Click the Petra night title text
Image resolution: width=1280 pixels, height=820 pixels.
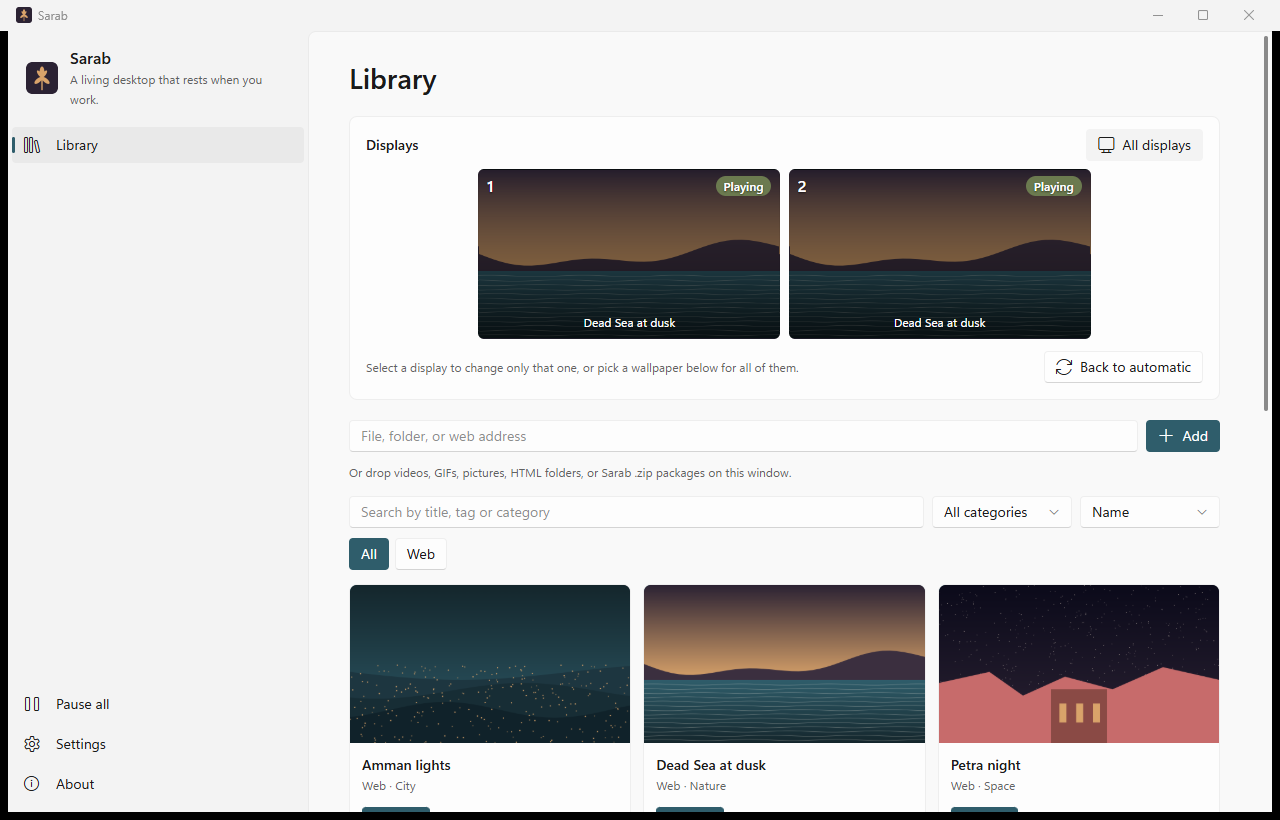coord(986,765)
